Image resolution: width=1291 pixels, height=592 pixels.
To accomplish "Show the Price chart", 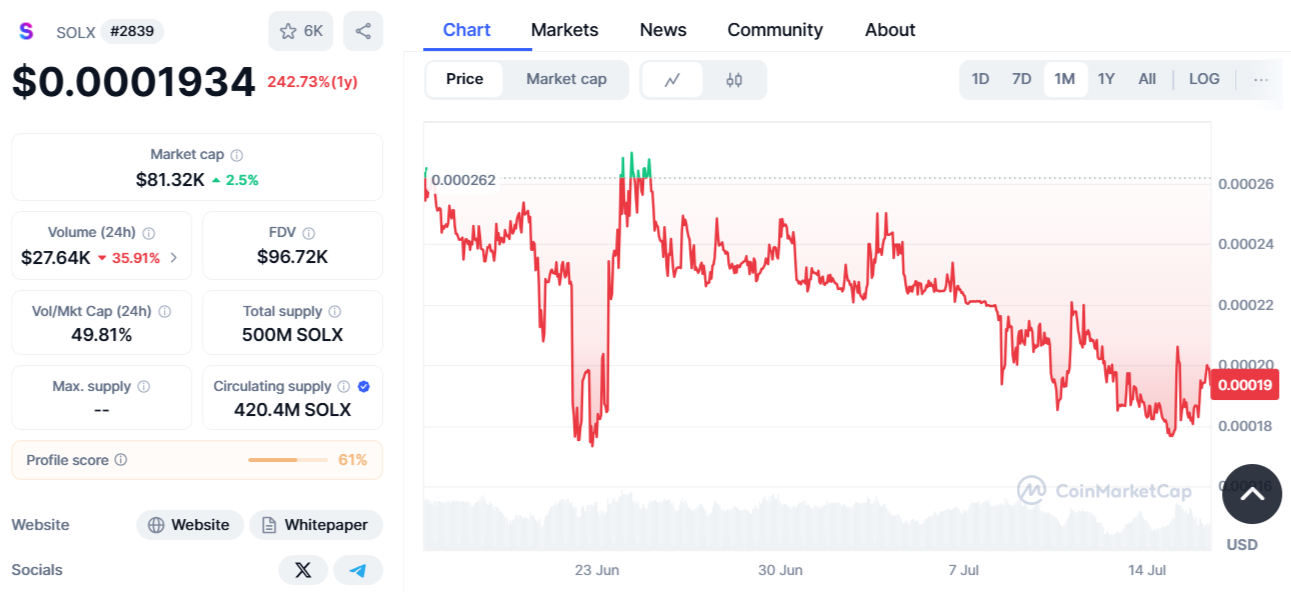I will point(465,79).
